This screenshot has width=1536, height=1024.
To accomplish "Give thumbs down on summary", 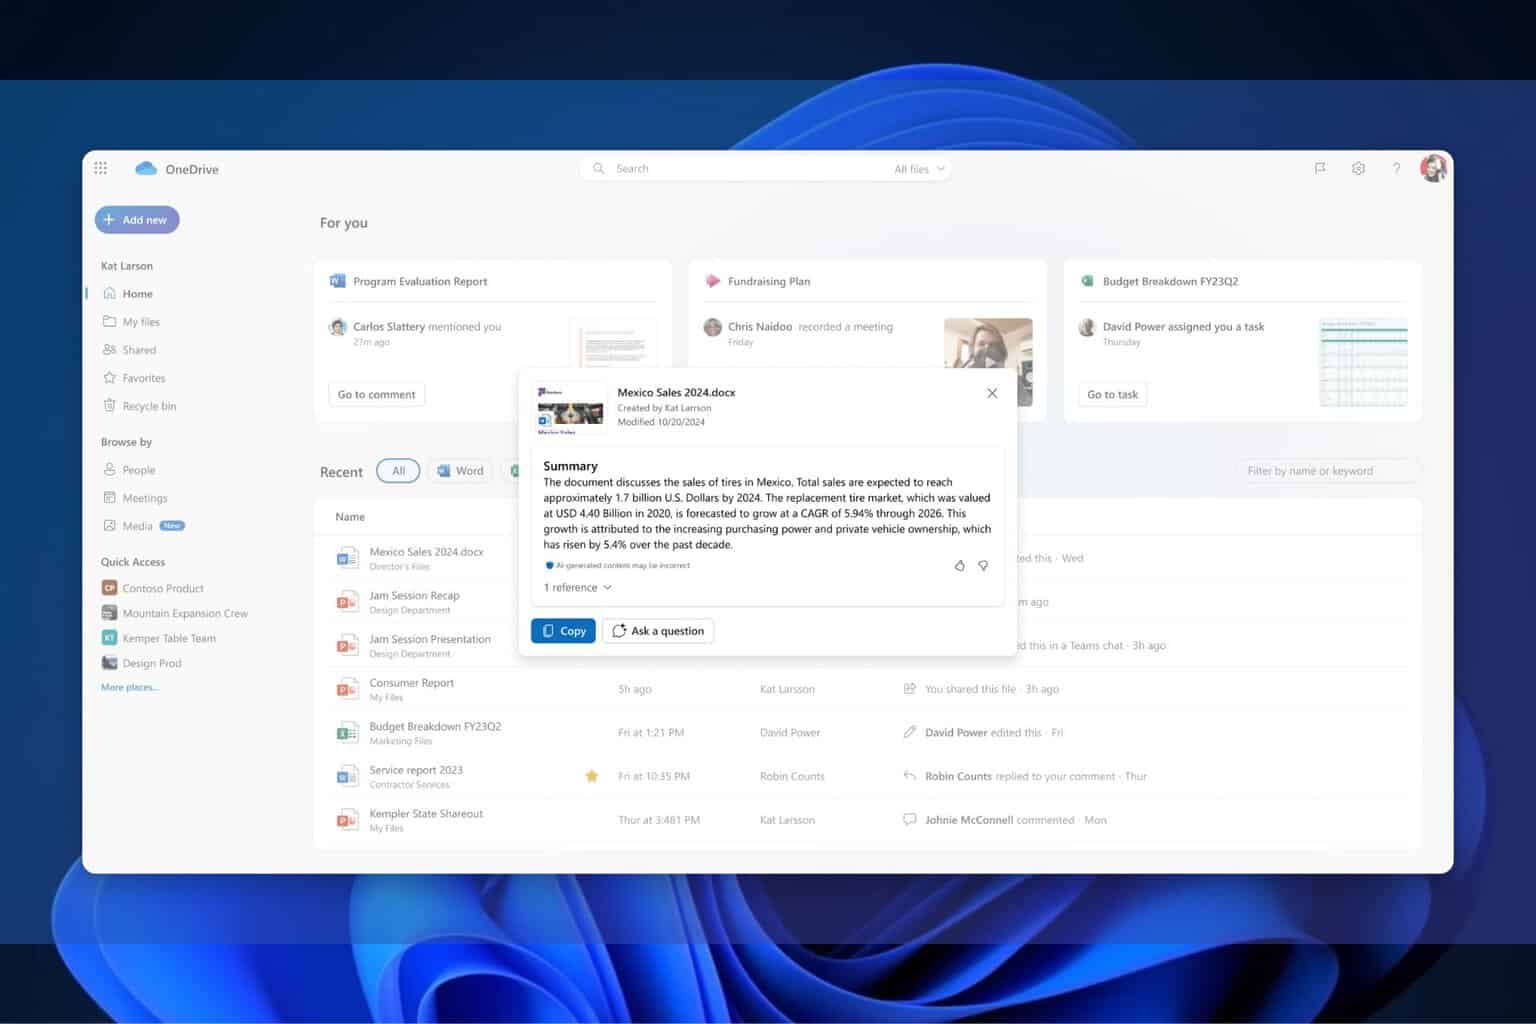I will click(x=983, y=565).
